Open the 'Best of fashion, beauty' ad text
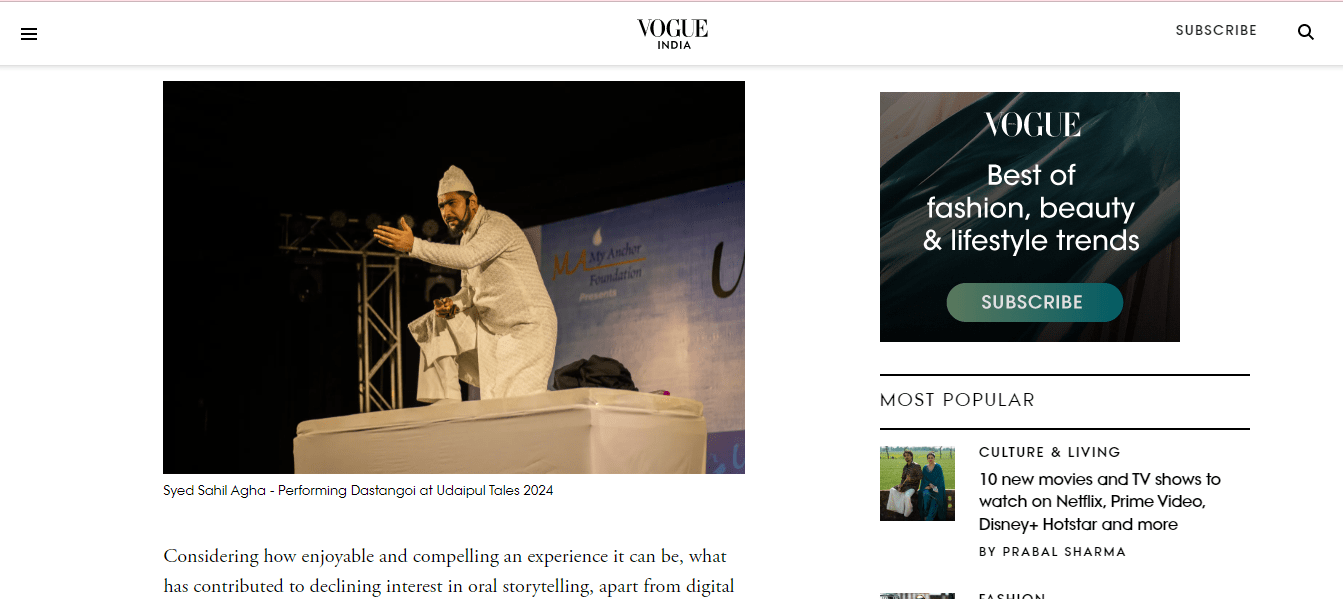This screenshot has height=599, width=1343. click(x=1031, y=208)
